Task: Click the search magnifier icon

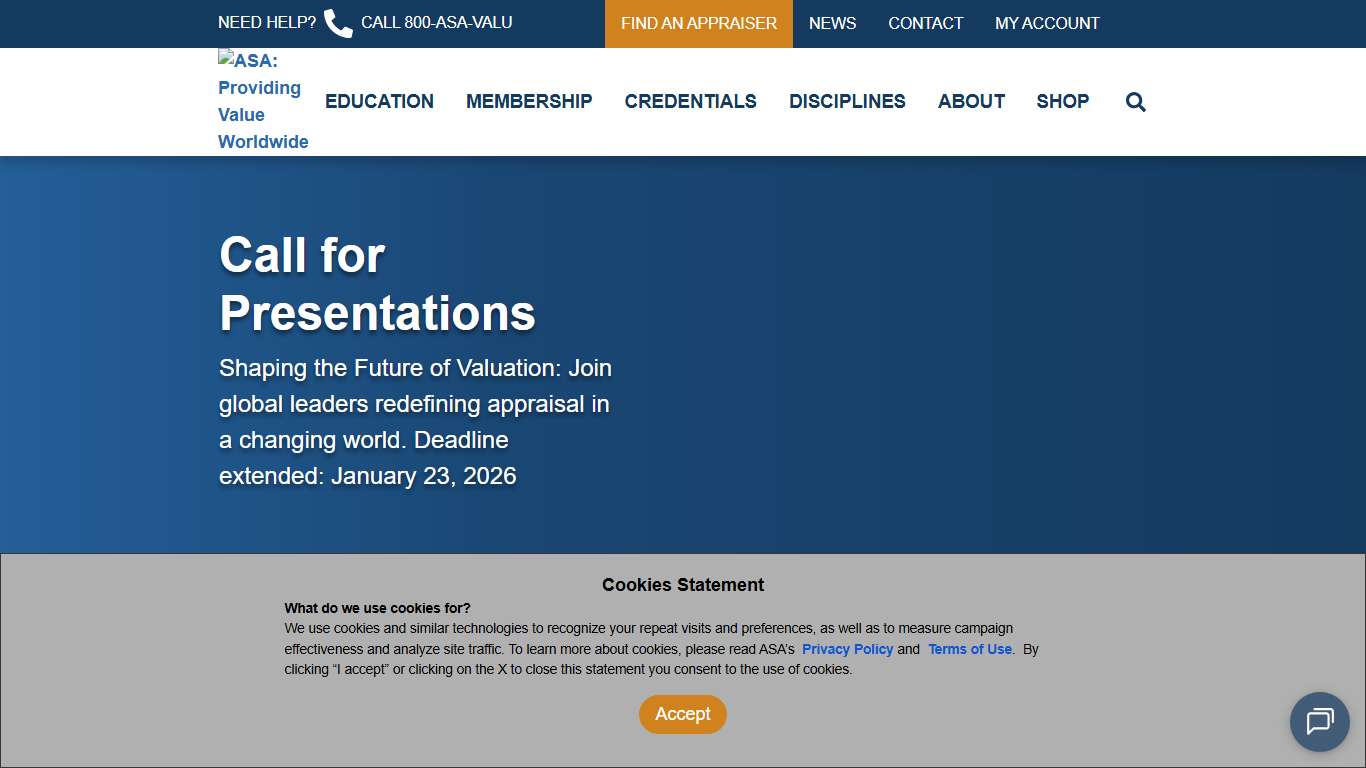Action: (1135, 102)
